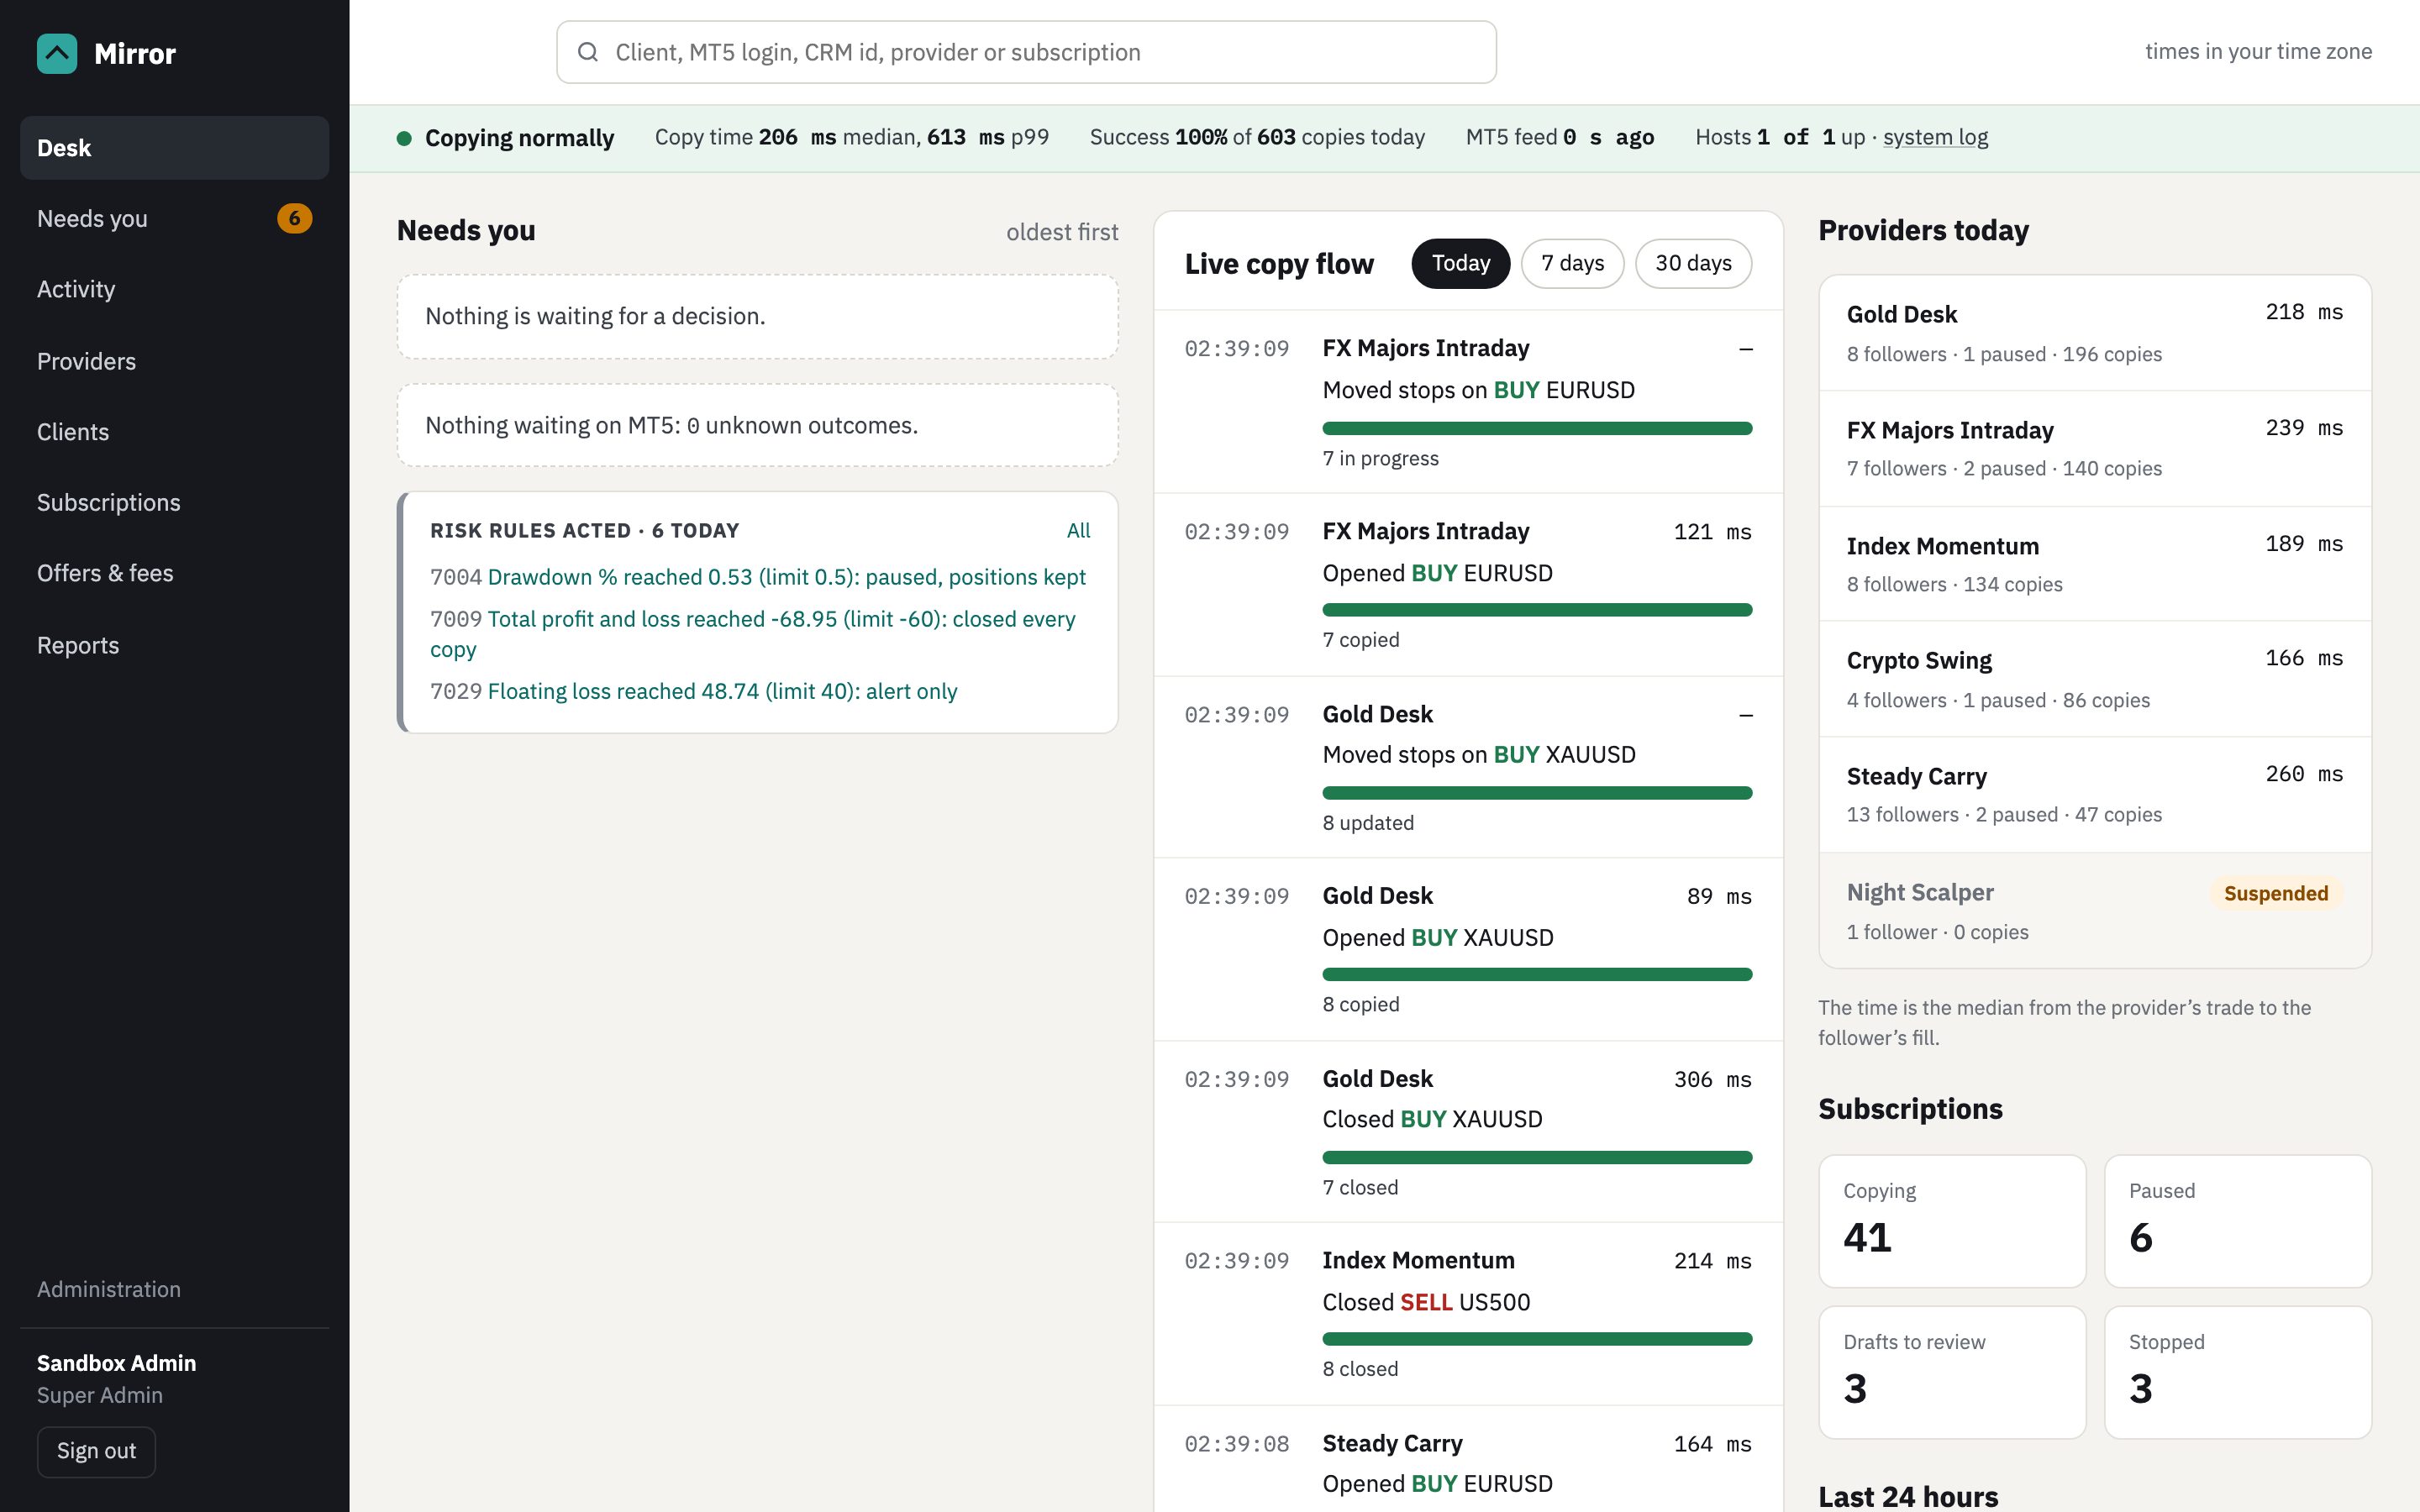Open the Stopped 3 subscriptions card
The width and height of the screenshot is (2420, 1512).
(x=2238, y=1372)
